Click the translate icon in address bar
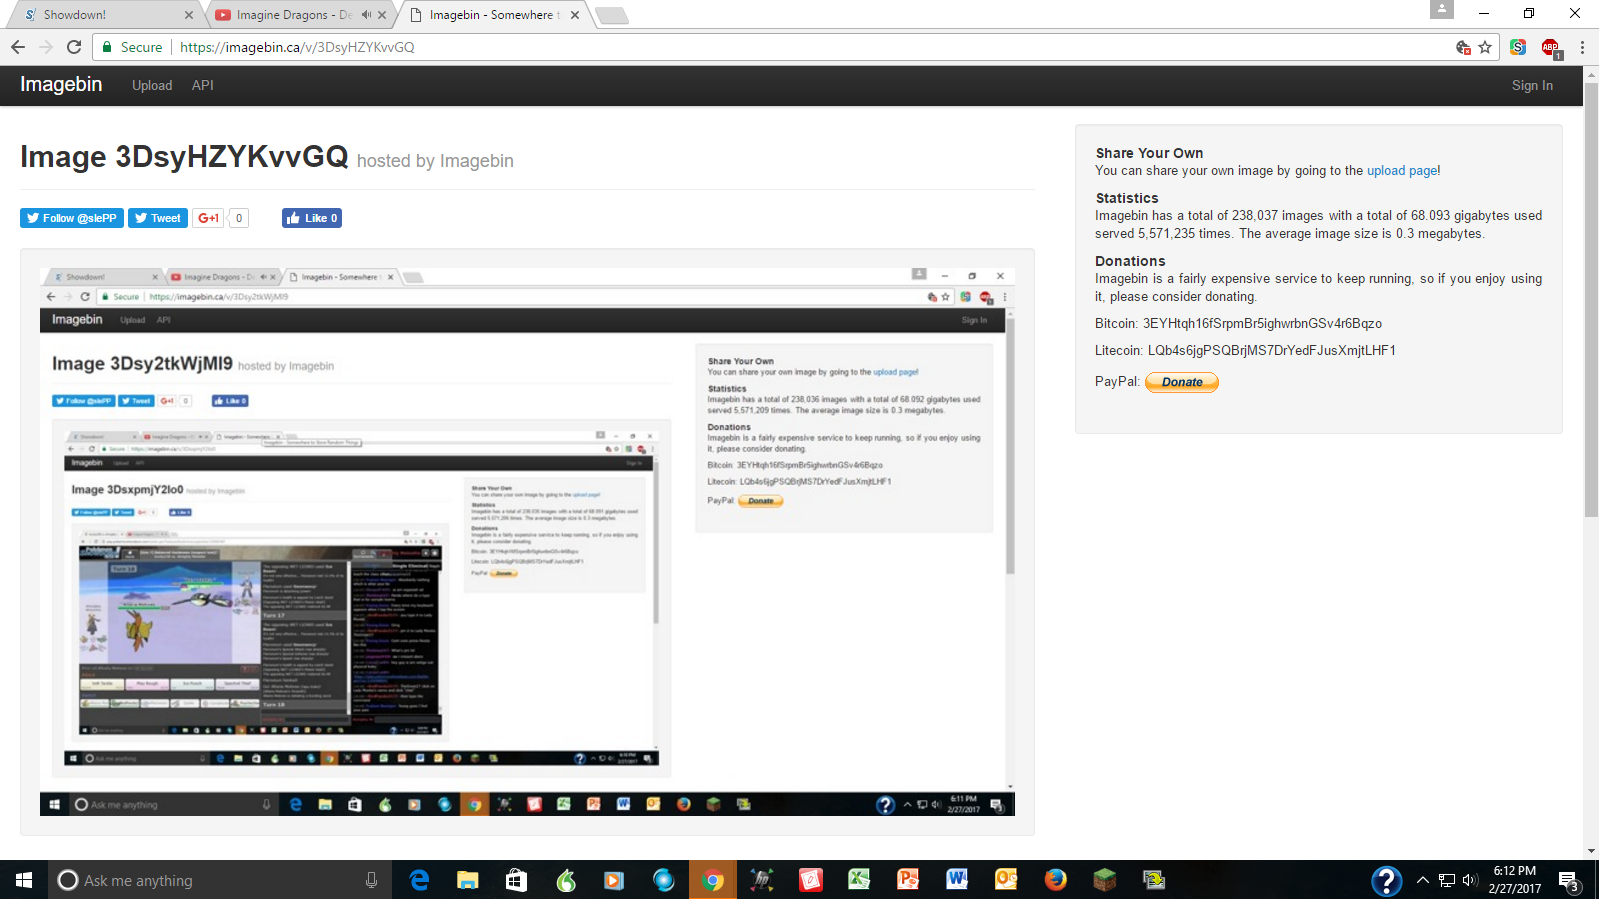This screenshot has height=899, width=1599. 1463,47
